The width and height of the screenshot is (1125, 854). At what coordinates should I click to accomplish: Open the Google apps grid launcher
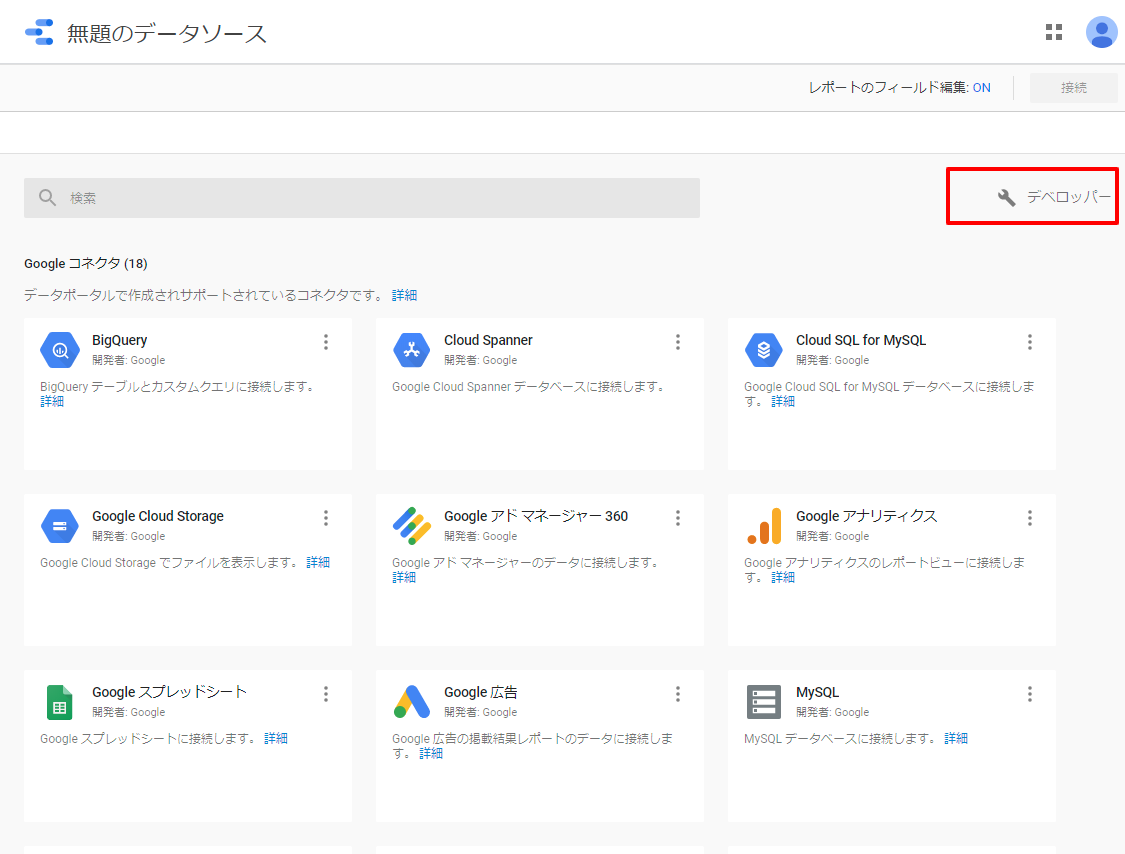pyautogui.click(x=1053, y=32)
